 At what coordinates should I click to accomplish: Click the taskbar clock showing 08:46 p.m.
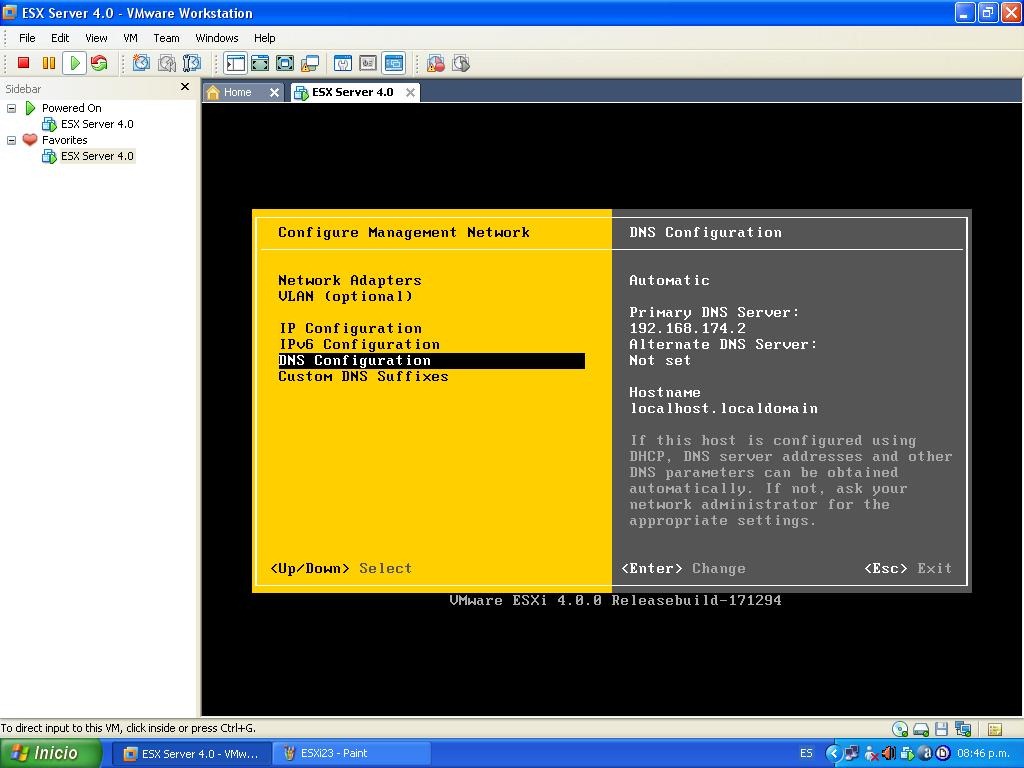click(x=983, y=754)
